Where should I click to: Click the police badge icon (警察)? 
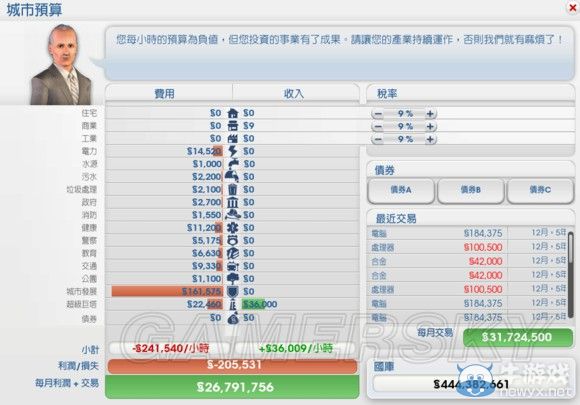tap(232, 240)
